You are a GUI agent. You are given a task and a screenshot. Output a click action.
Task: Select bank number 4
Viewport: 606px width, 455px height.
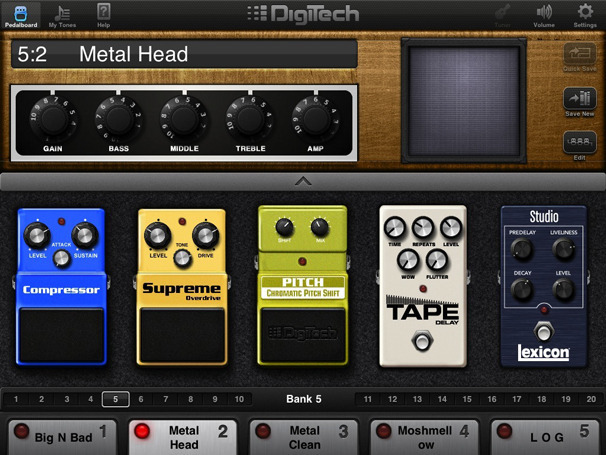click(90, 399)
